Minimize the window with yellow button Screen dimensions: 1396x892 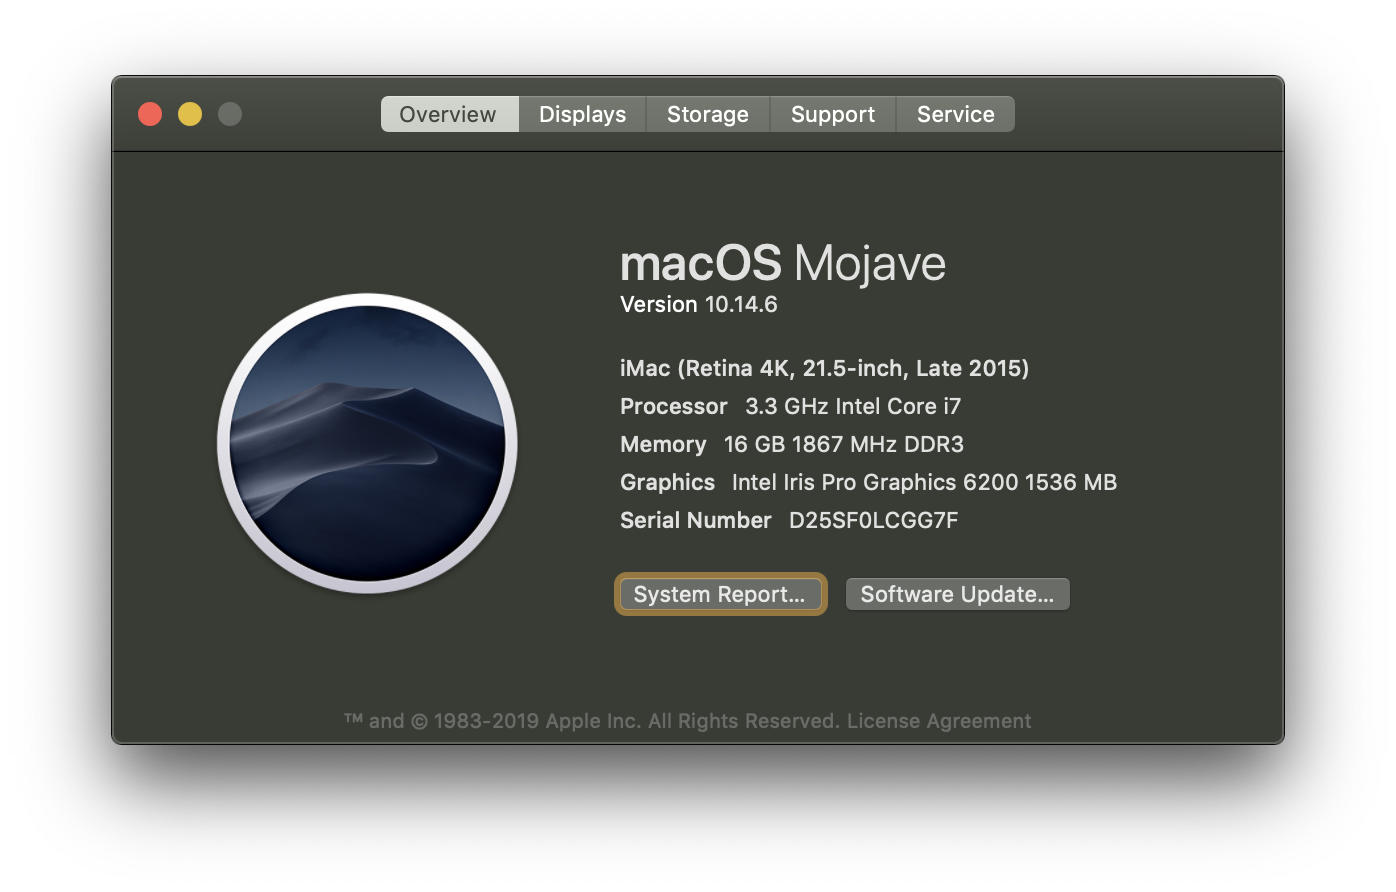pyautogui.click(x=190, y=114)
